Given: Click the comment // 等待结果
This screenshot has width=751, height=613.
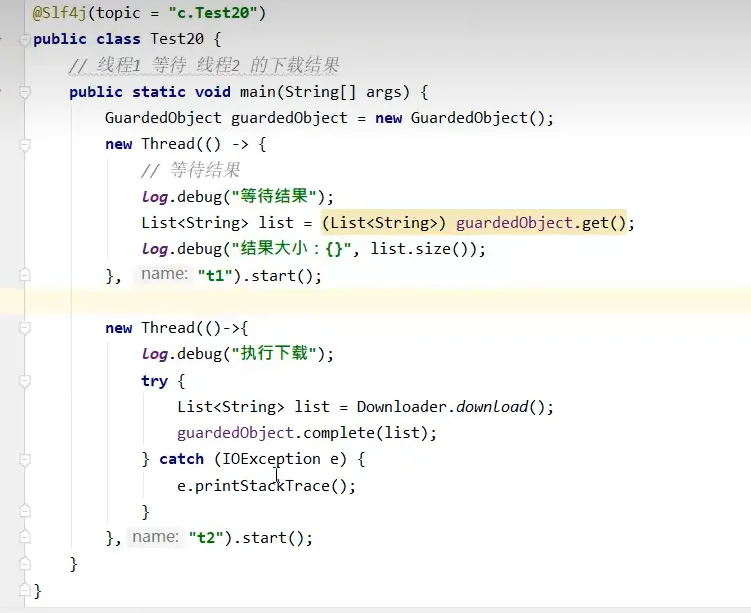Looking at the screenshot, I should [x=191, y=170].
